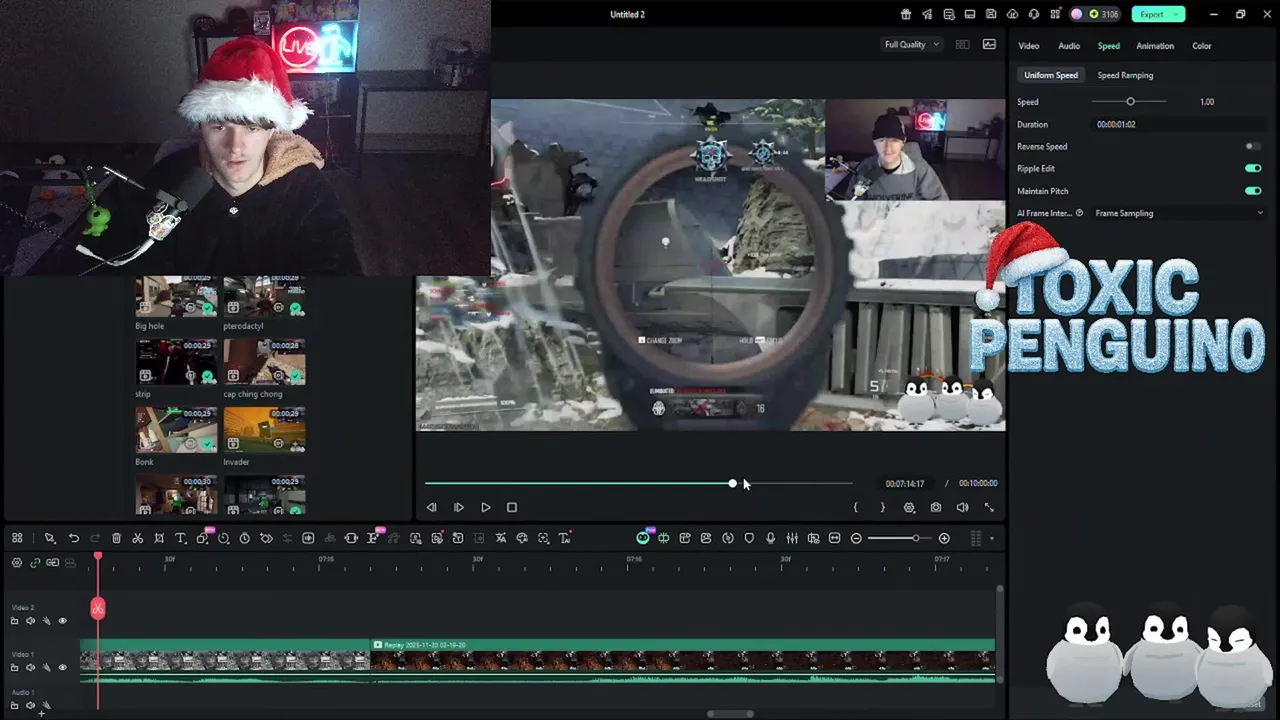Screen dimensions: 1280x720
Task: Open the Full Quality preview dropdown
Action: pos(911,44)
